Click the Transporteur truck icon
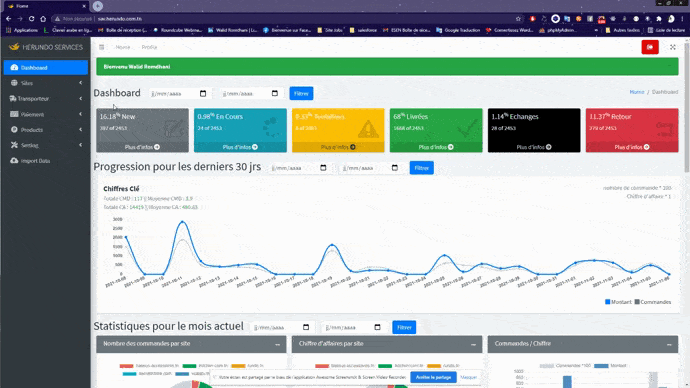Screen dimensions: 690x388 (x=13, y=99)
